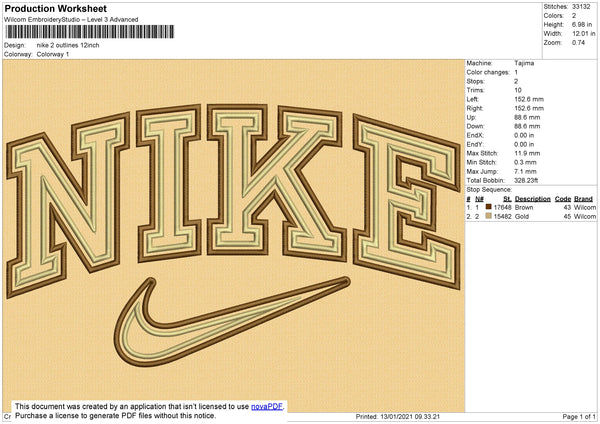Image resolution: width=600 pixels, height=424 pixels.
Task: Click the 'Color changes:' label
Action: [488, 72]
